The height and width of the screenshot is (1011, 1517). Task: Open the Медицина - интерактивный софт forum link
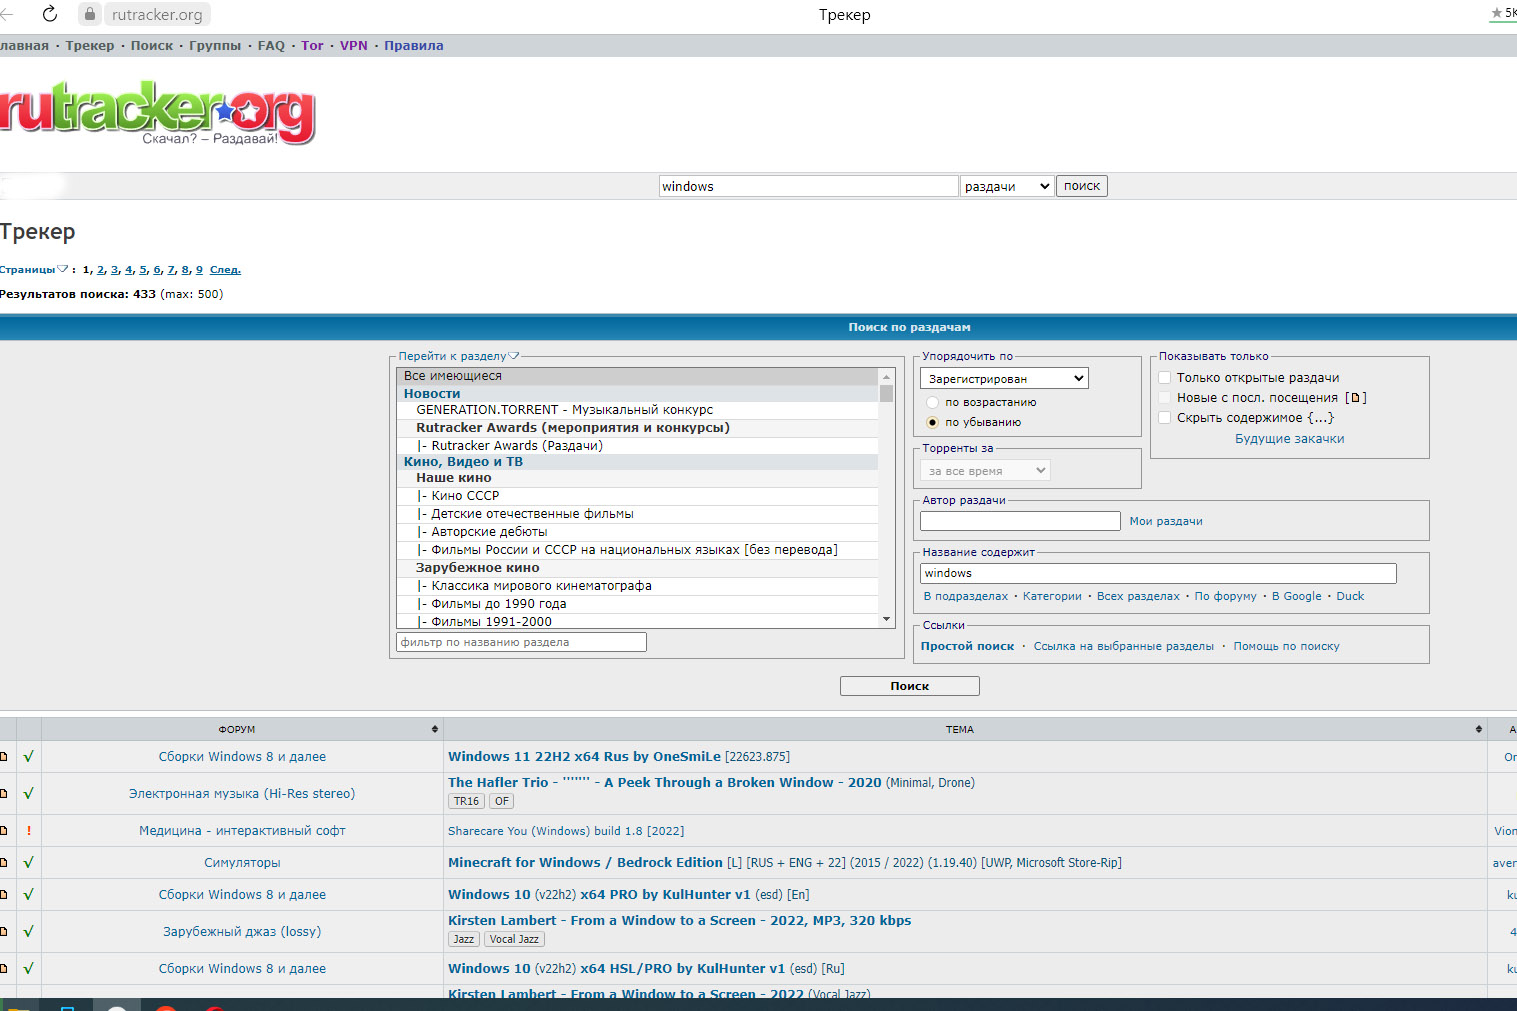pos(242,831)
